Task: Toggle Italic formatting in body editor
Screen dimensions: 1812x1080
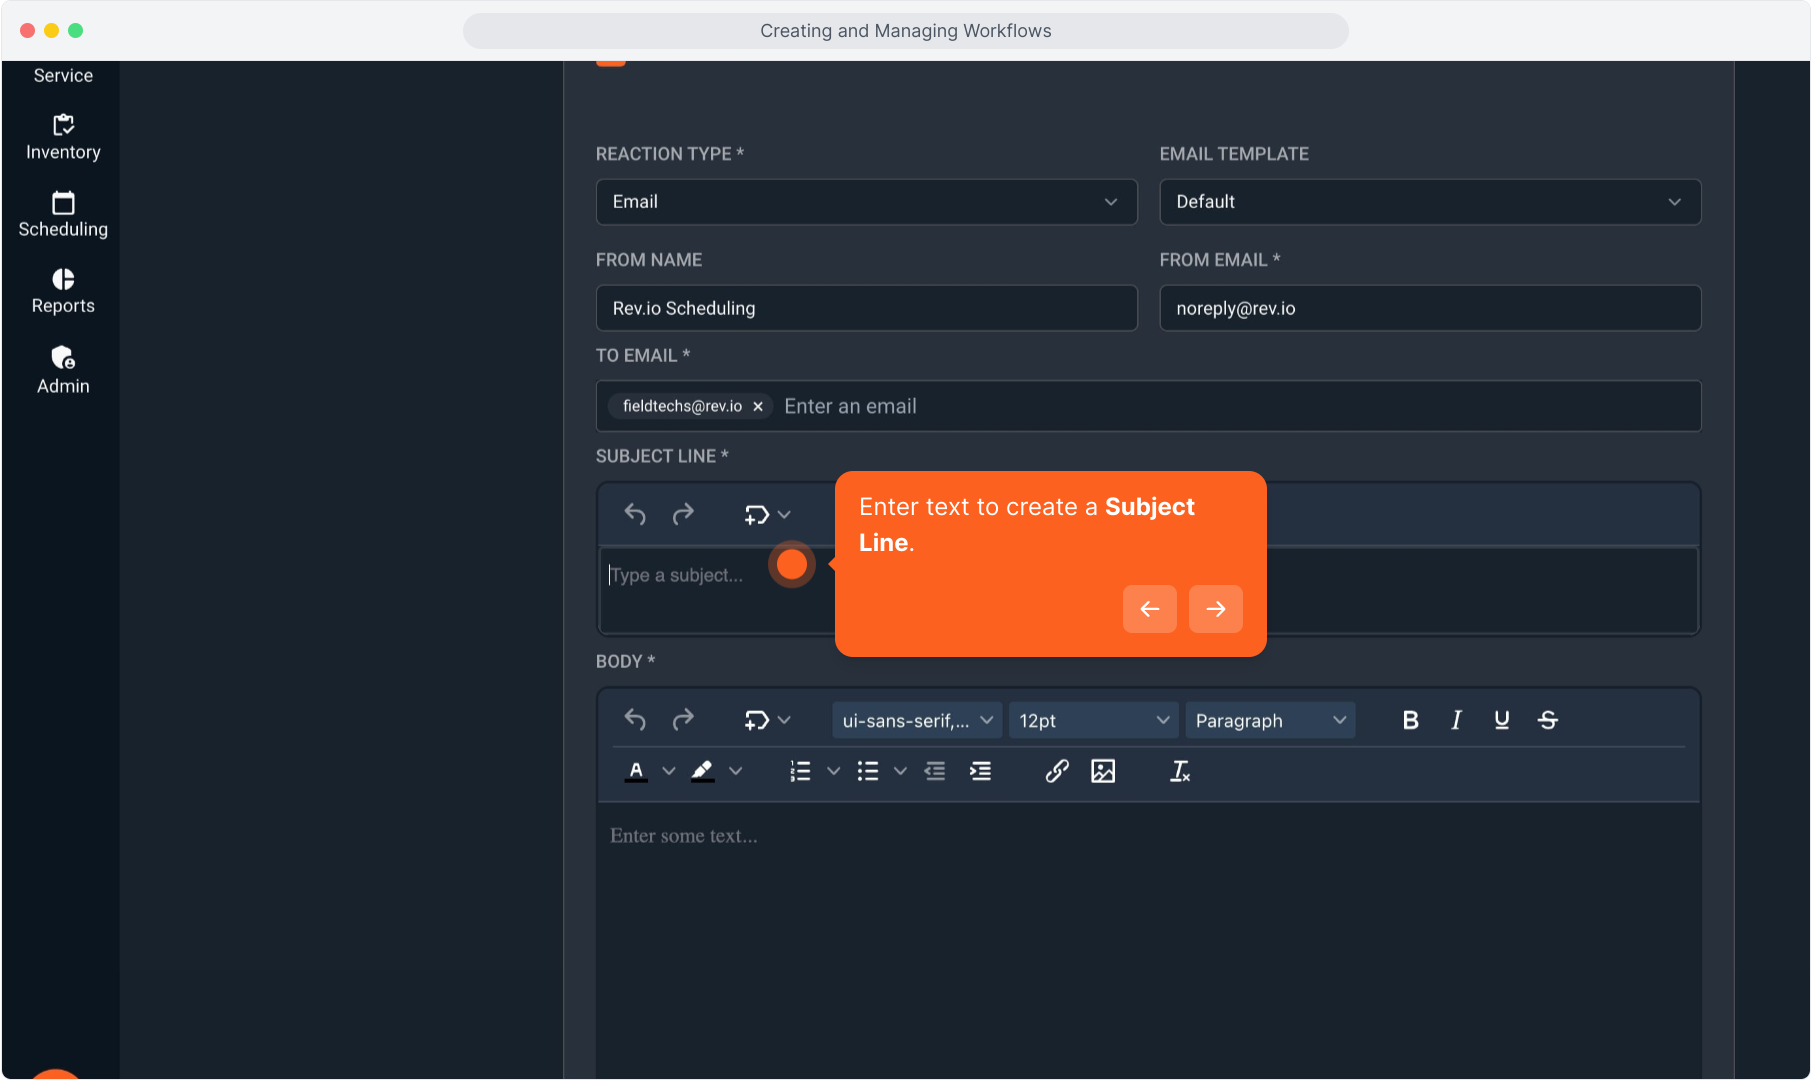Action: [x=1456, y=720]
